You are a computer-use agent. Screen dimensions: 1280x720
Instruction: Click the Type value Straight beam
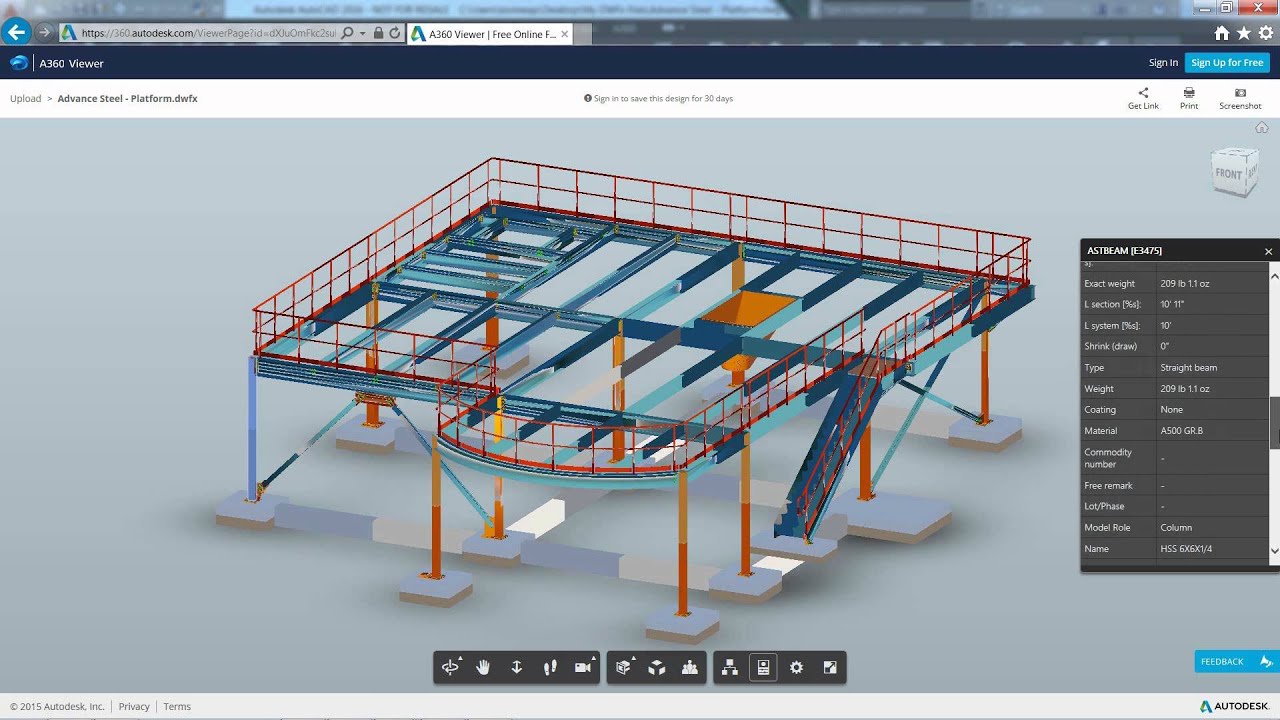1188,368
